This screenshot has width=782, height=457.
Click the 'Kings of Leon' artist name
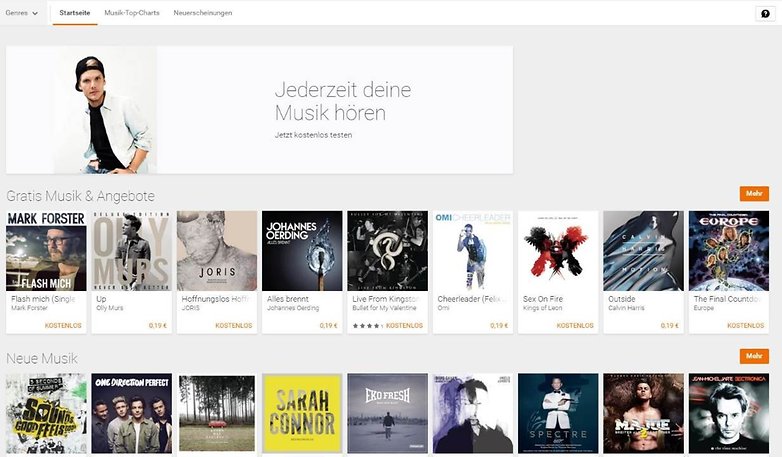[x=543, y=308]
